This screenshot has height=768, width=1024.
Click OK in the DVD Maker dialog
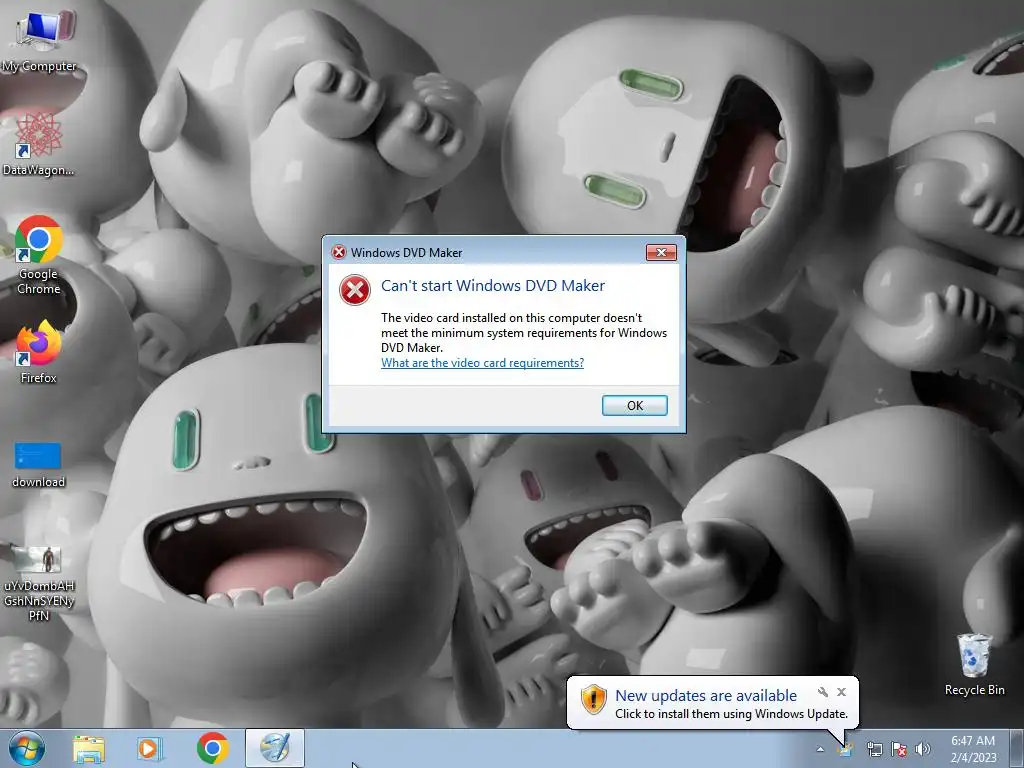[x=634, y=406]
